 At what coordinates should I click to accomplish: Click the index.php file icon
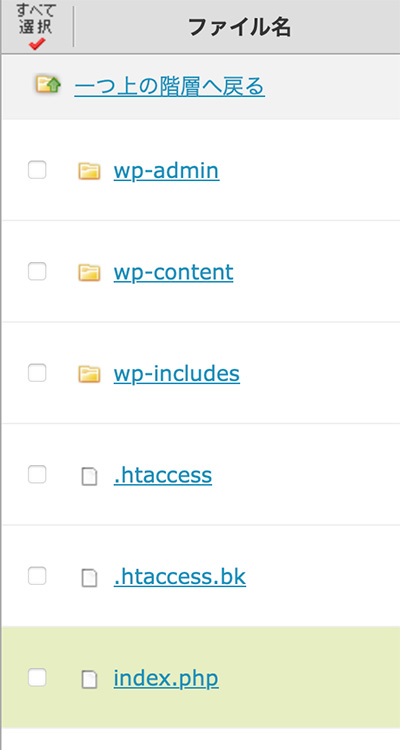coord(89,679)
